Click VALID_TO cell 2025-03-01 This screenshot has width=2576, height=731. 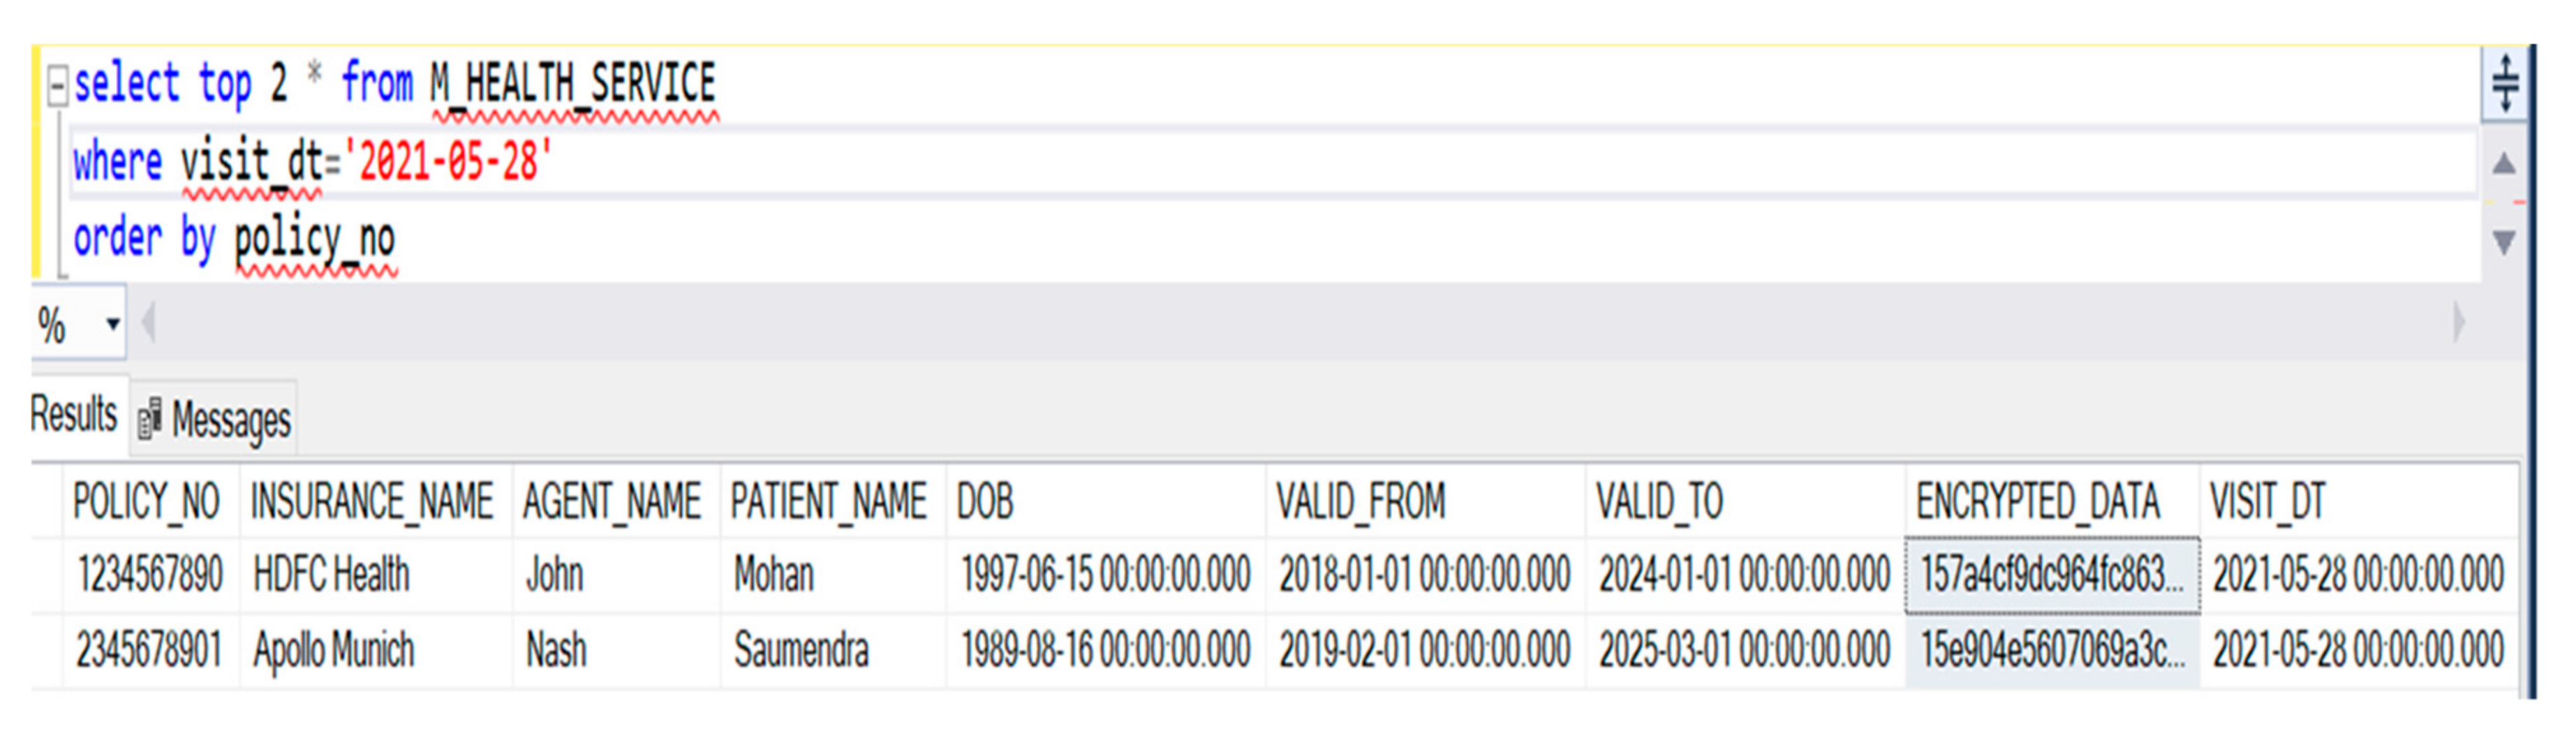click(x=1745, y=650)
